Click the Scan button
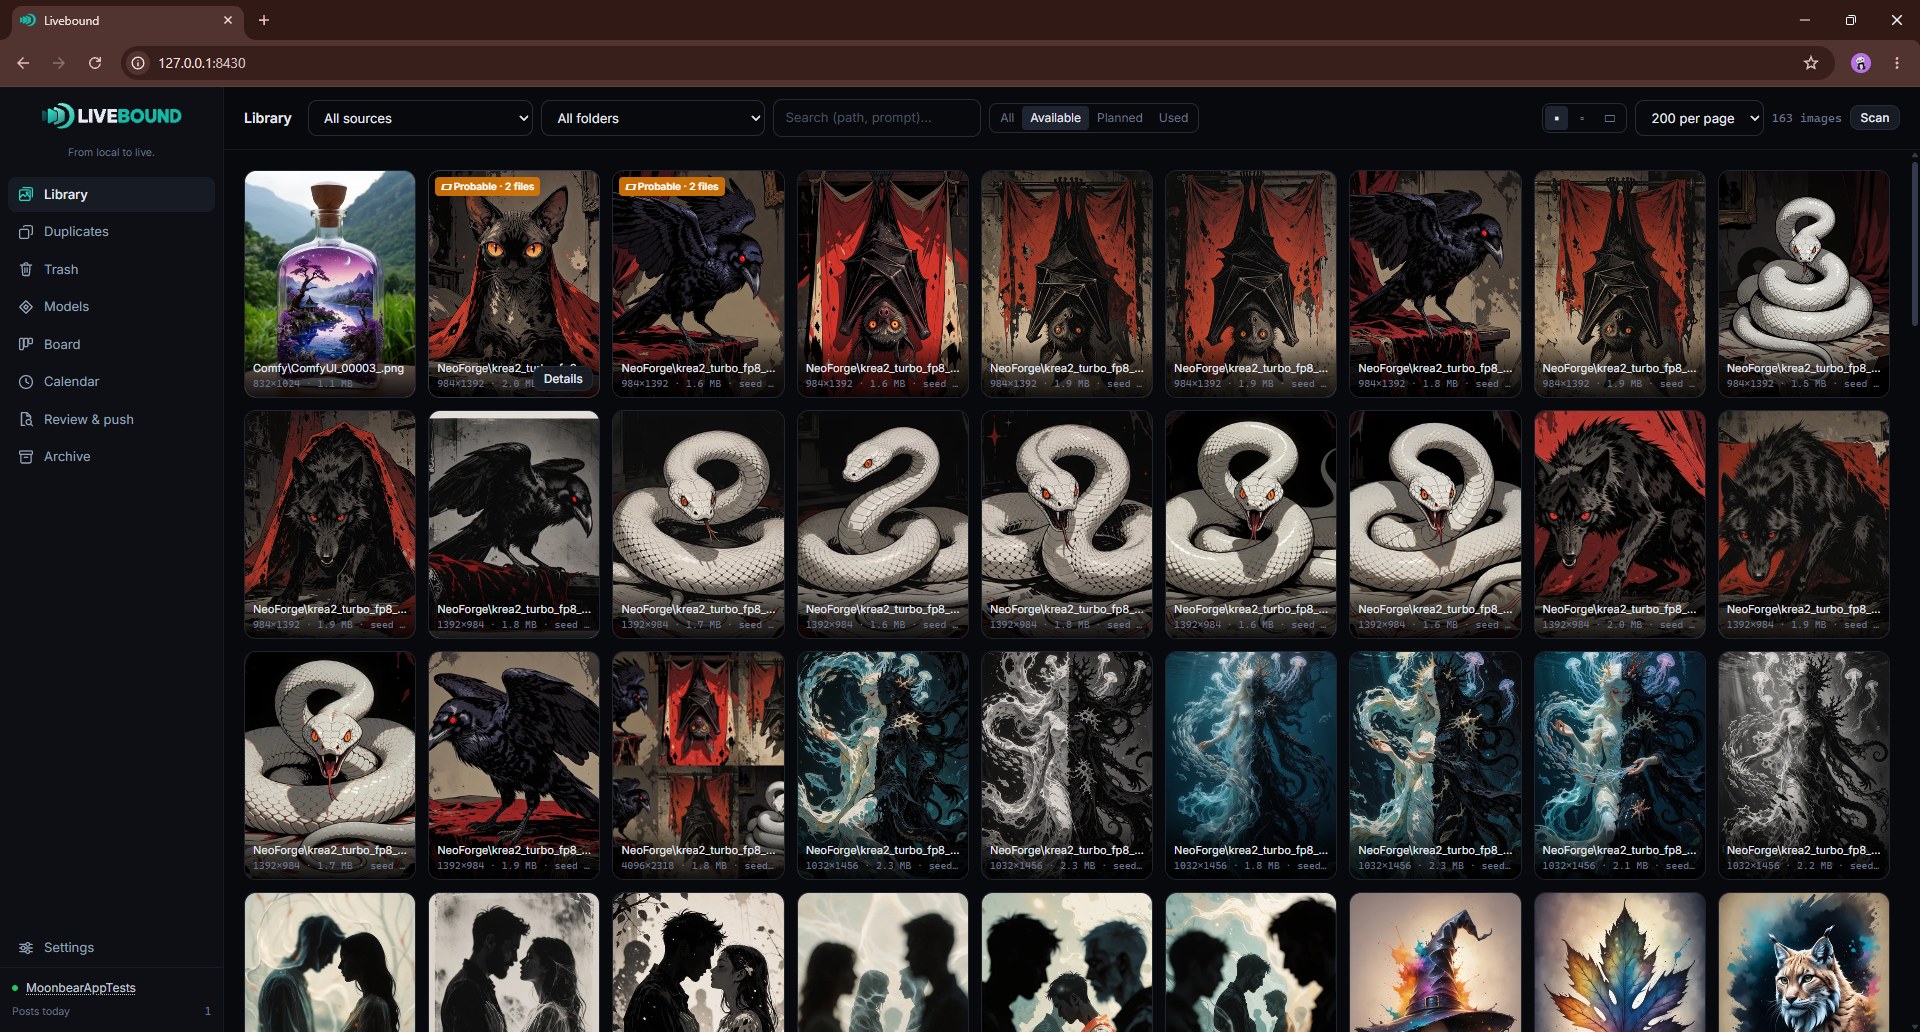The image size is (1920, 1032). coord(1874,118)
